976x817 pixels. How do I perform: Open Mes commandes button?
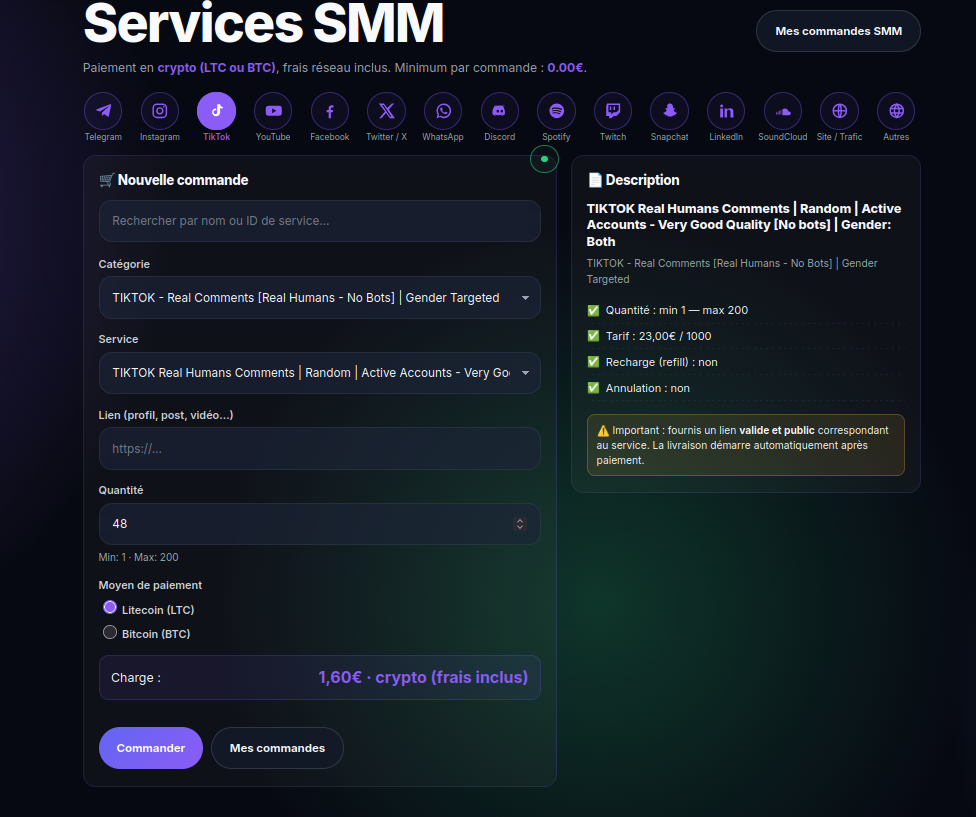pos(277,748)
